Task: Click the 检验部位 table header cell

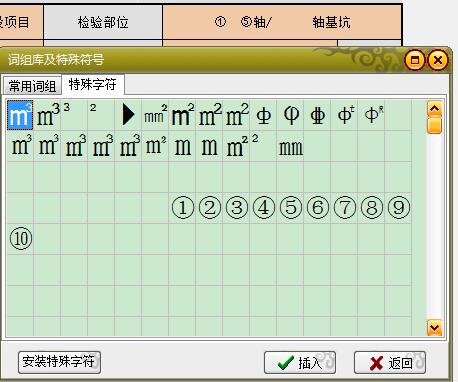Action: coord(103,22)
